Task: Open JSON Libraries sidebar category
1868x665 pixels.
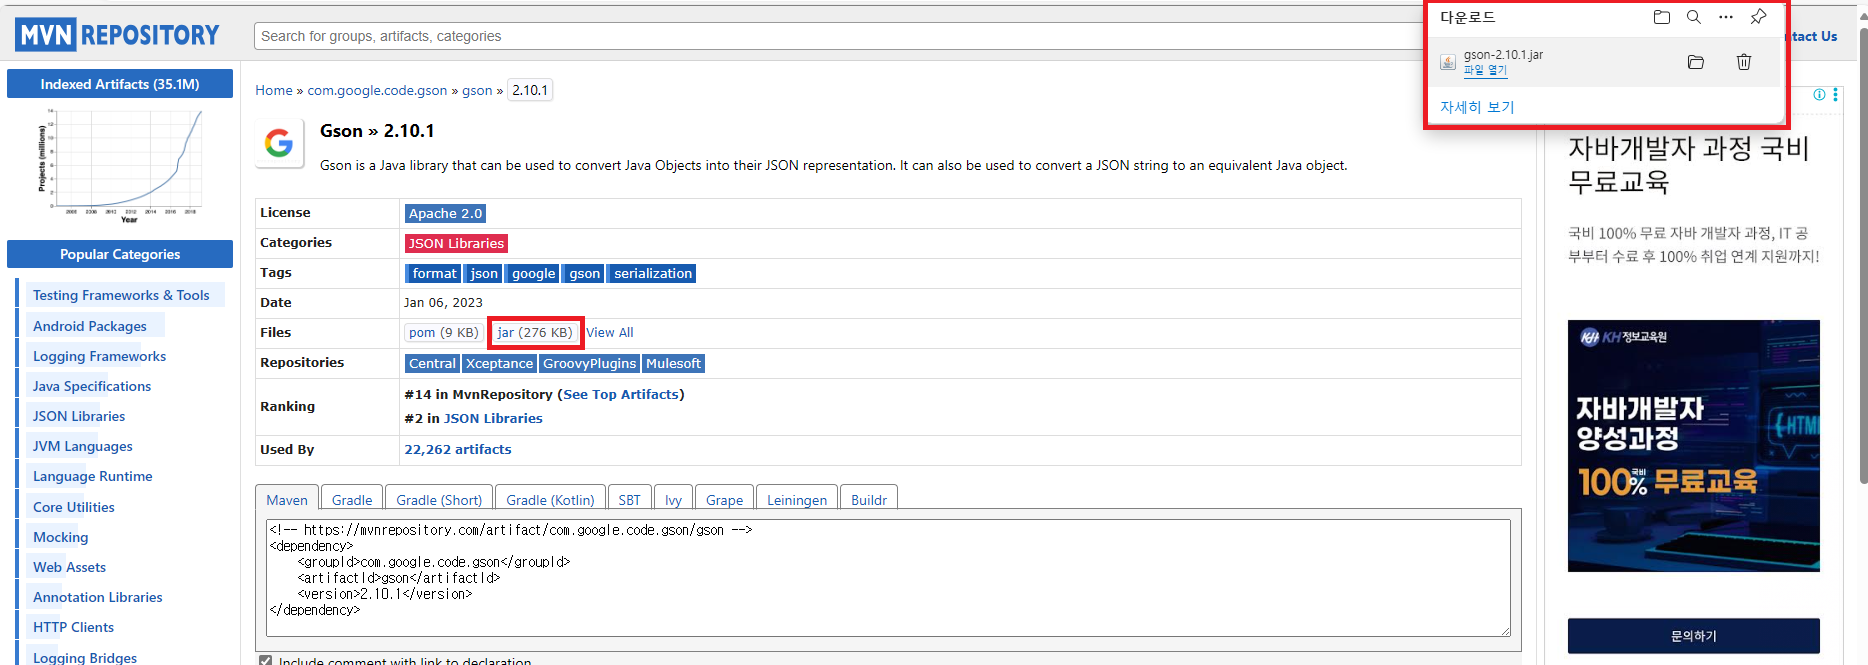Action: click(79, 416)
